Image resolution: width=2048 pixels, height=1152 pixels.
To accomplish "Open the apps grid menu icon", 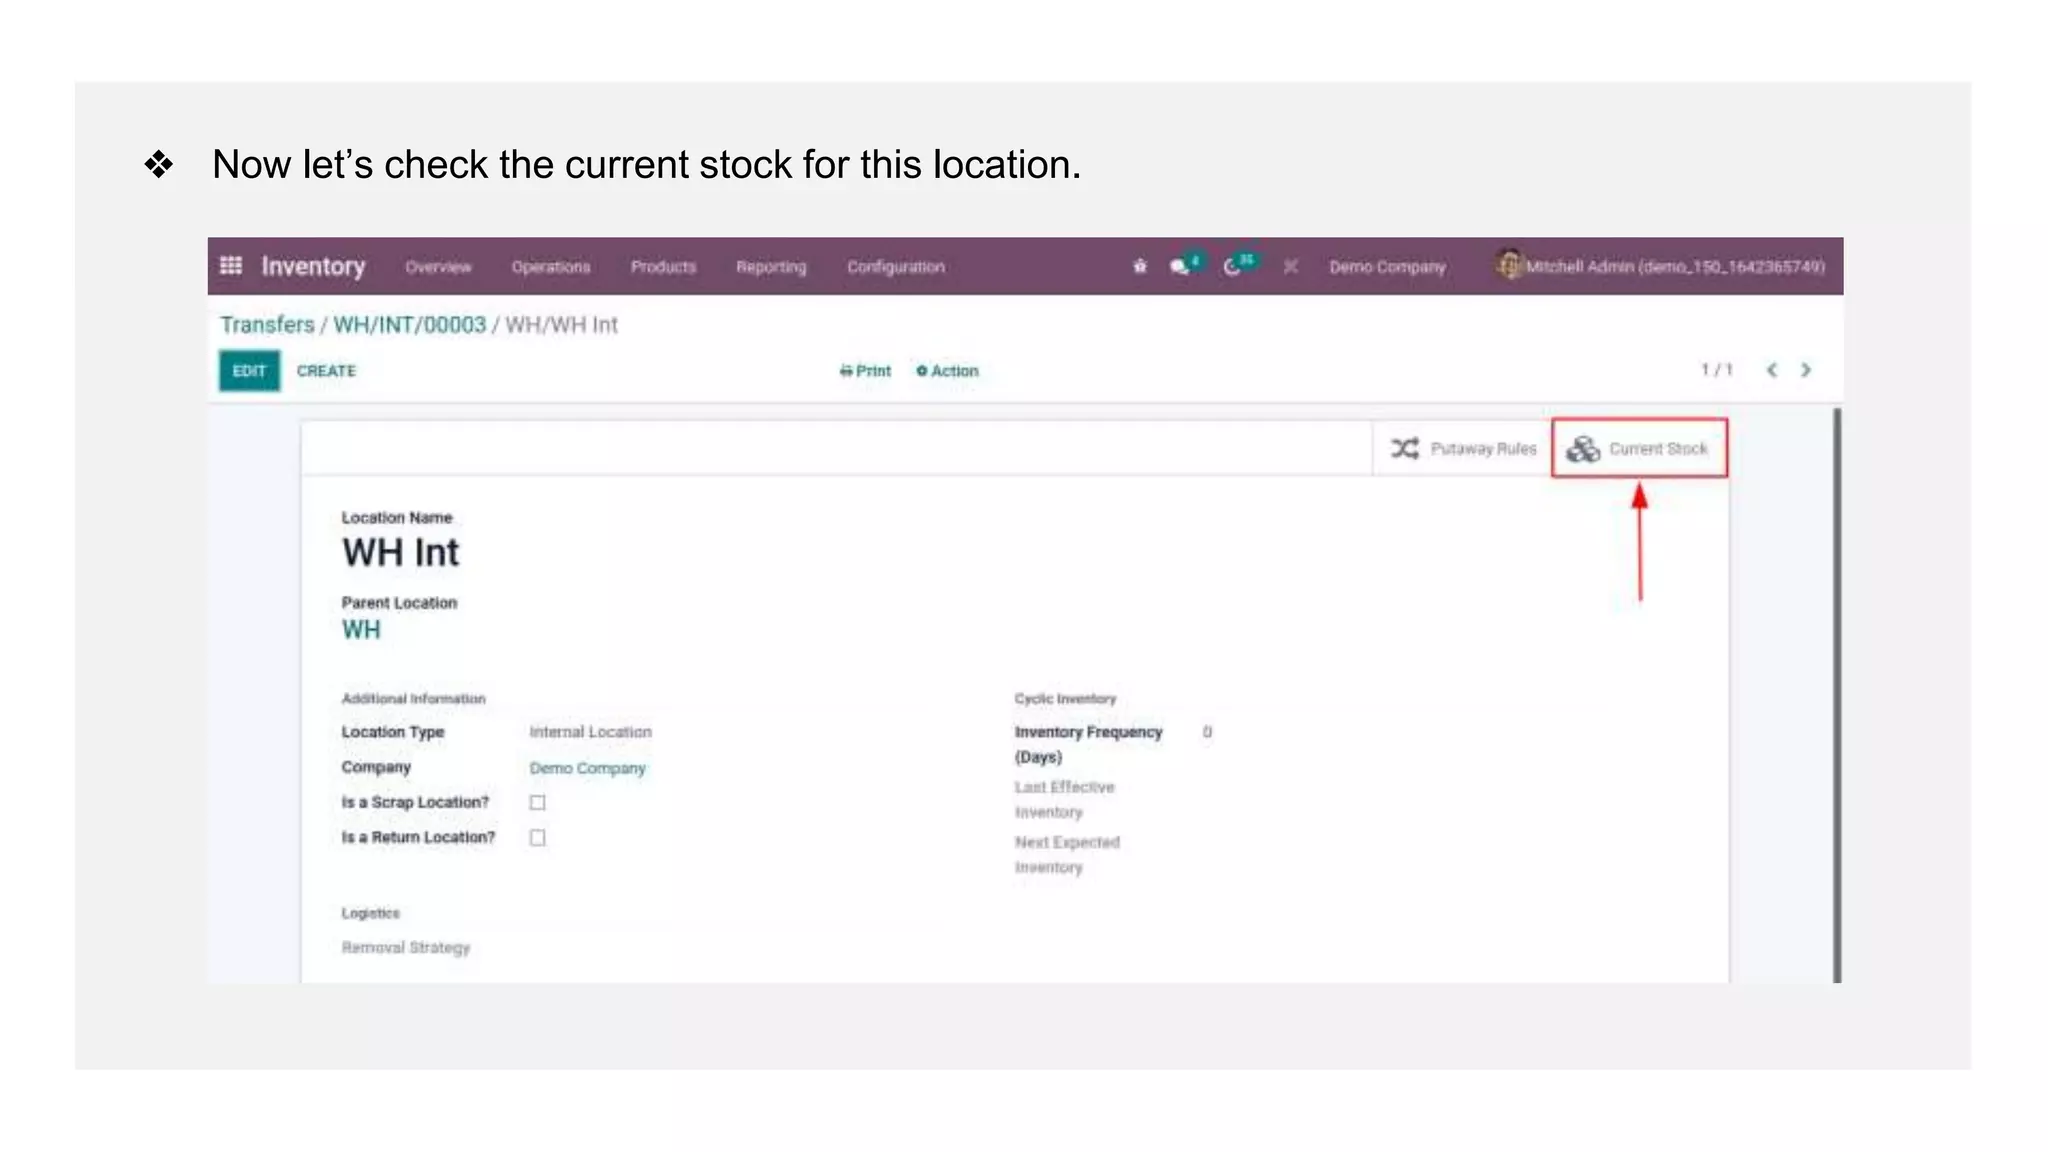I will [231, 266].
